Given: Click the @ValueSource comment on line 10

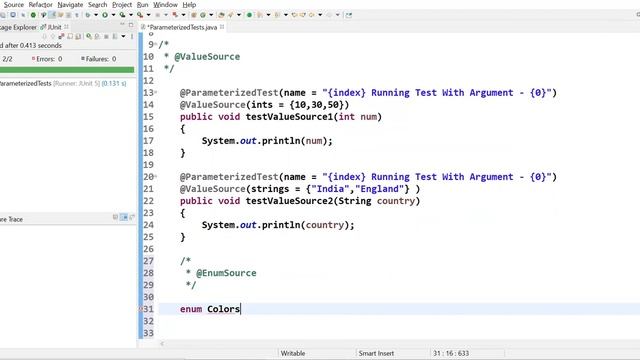Looking at the screenshot, I should 207,57.
